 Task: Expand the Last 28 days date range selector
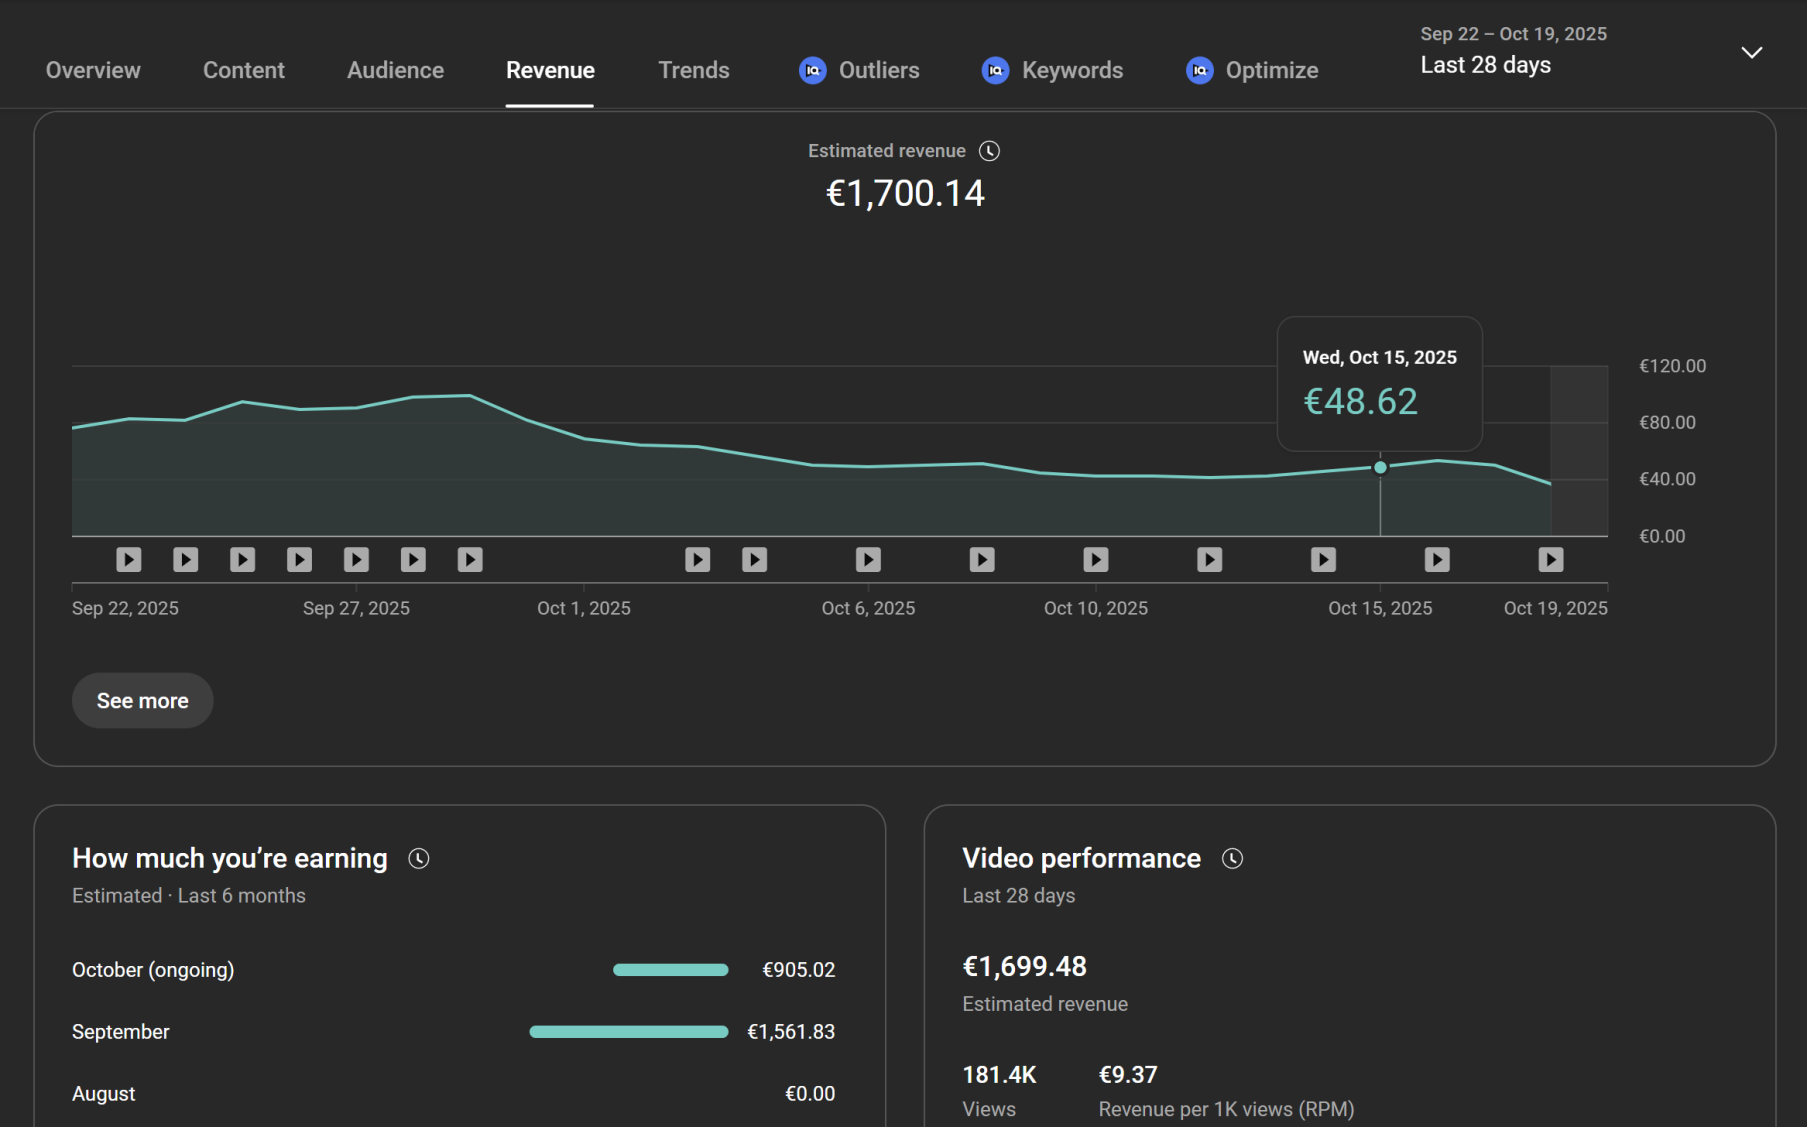click(x=1485, y=64)
